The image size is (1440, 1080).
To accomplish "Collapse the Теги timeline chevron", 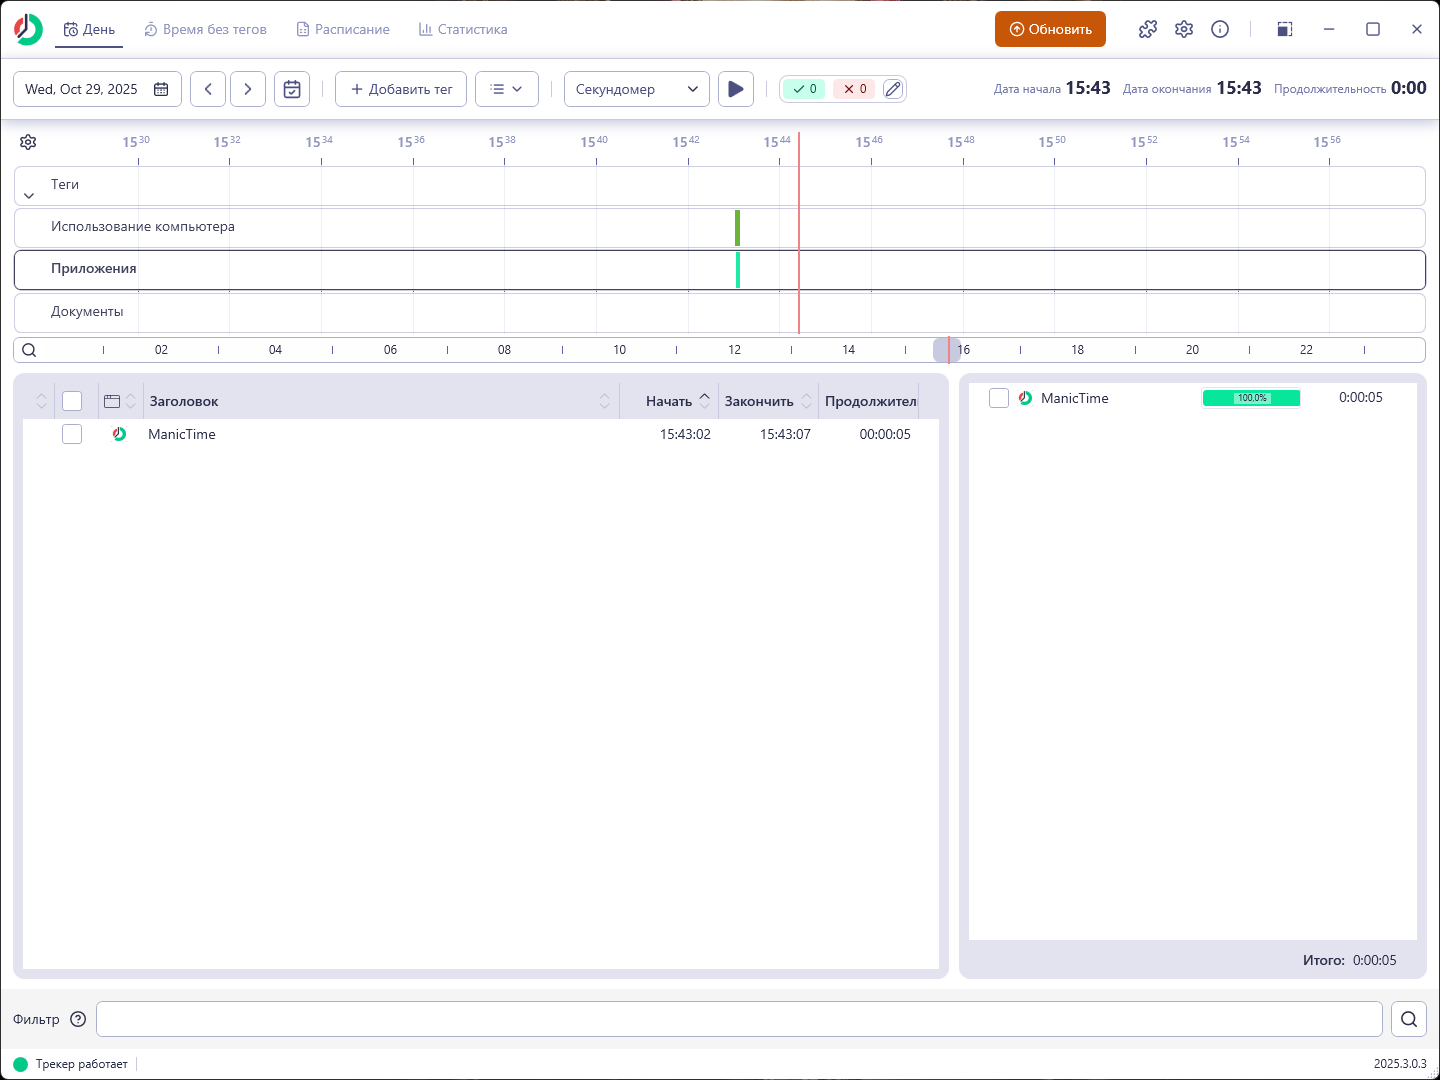I will (x=29, y=196).
